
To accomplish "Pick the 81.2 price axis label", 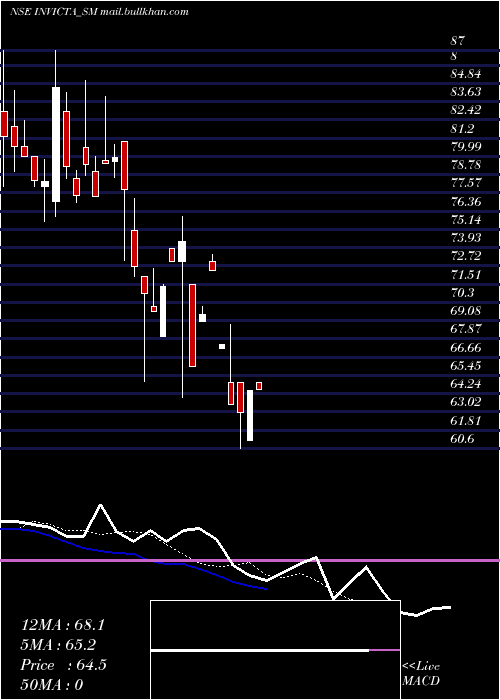I will point(462,129).
